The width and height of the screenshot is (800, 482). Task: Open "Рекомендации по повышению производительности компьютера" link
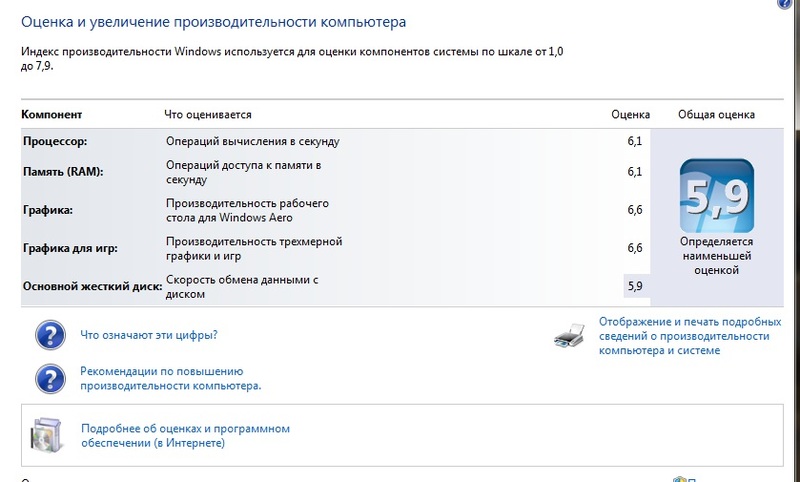[x=171, y=378]
